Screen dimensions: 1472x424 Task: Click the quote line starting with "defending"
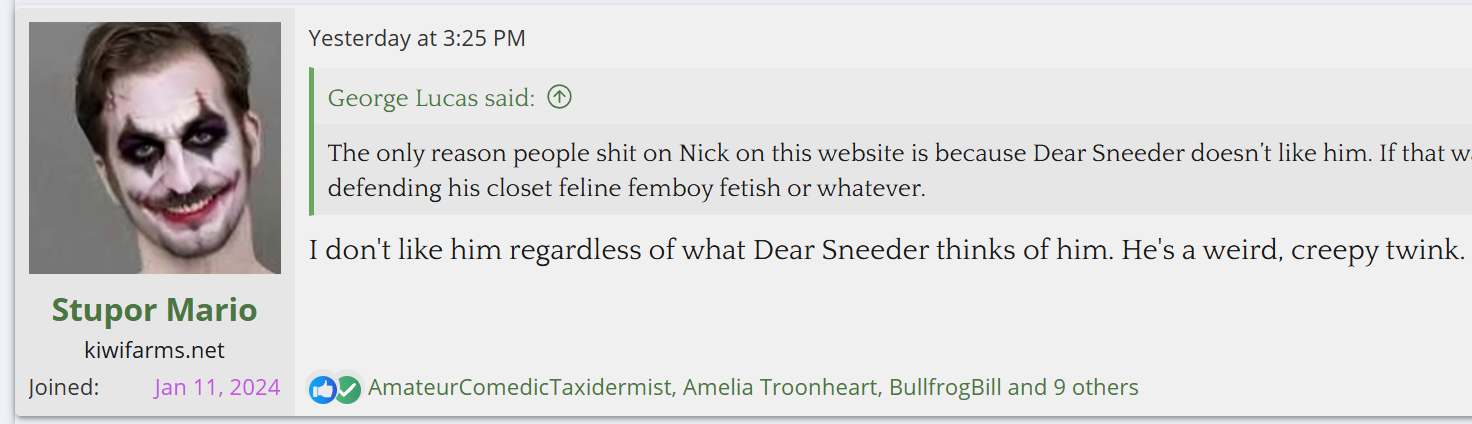click(626, 188)
